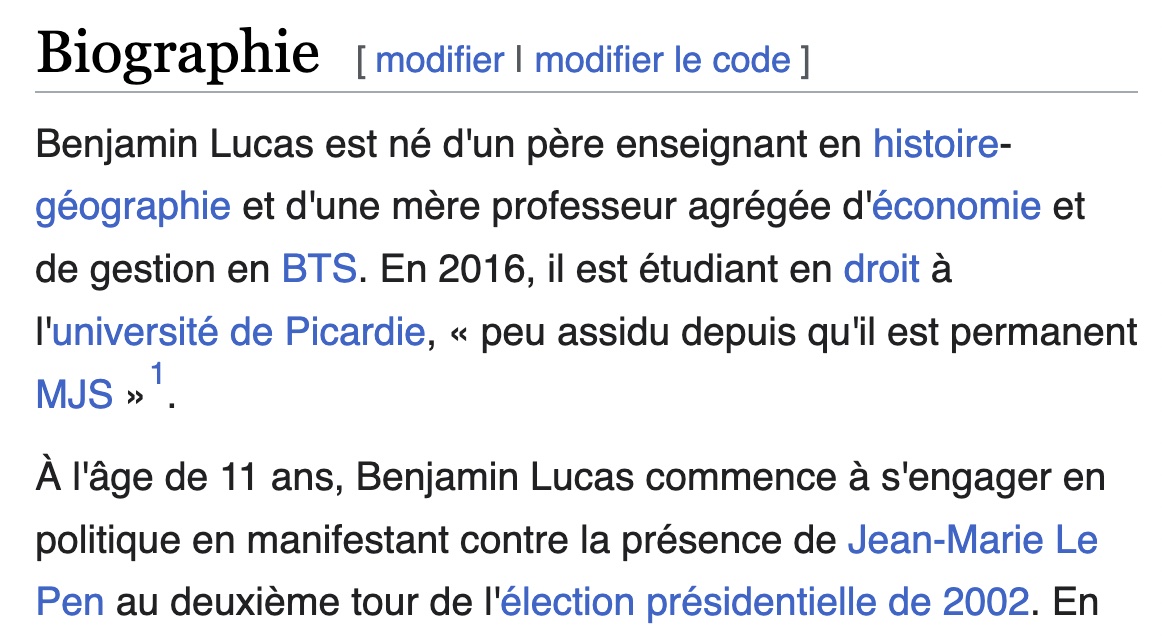Click the year "2002" in election link

pyautogui.click(x=986, y=601)
